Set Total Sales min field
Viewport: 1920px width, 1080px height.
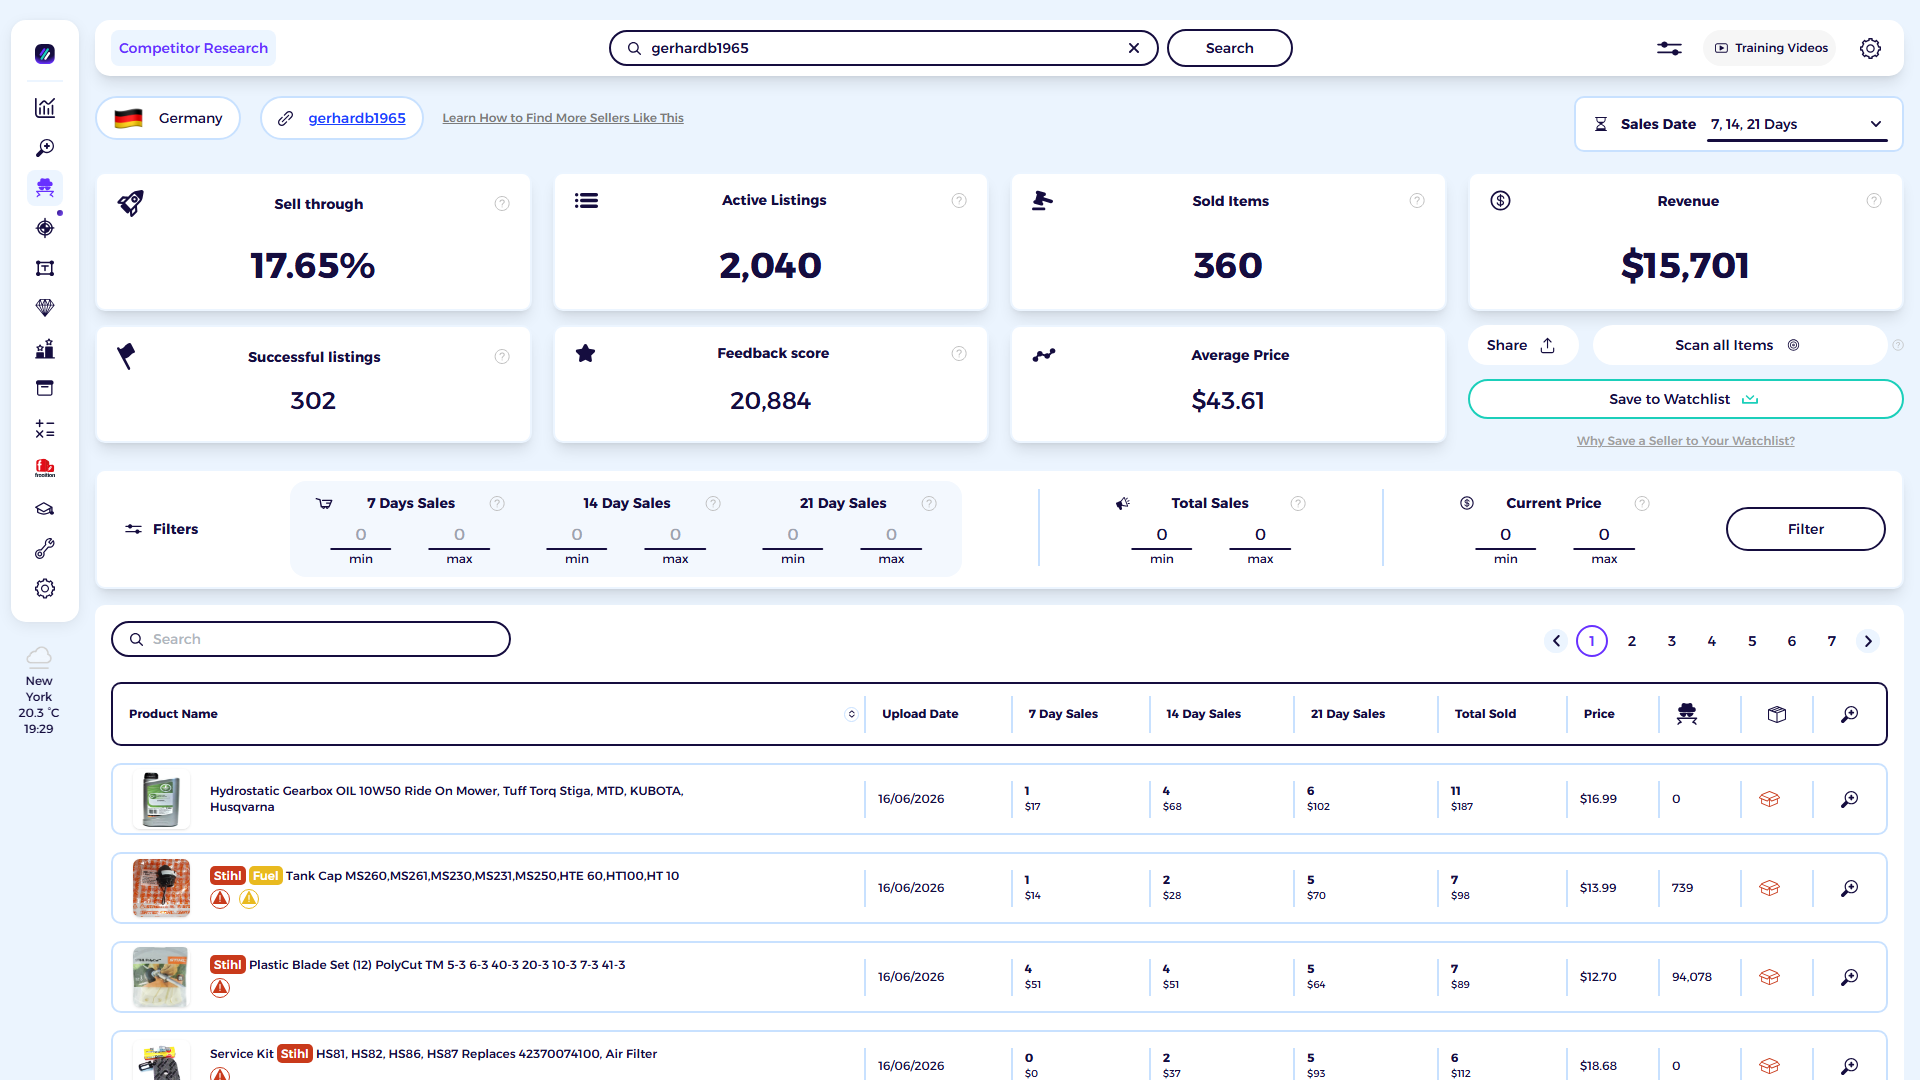tap(1161, 535)
